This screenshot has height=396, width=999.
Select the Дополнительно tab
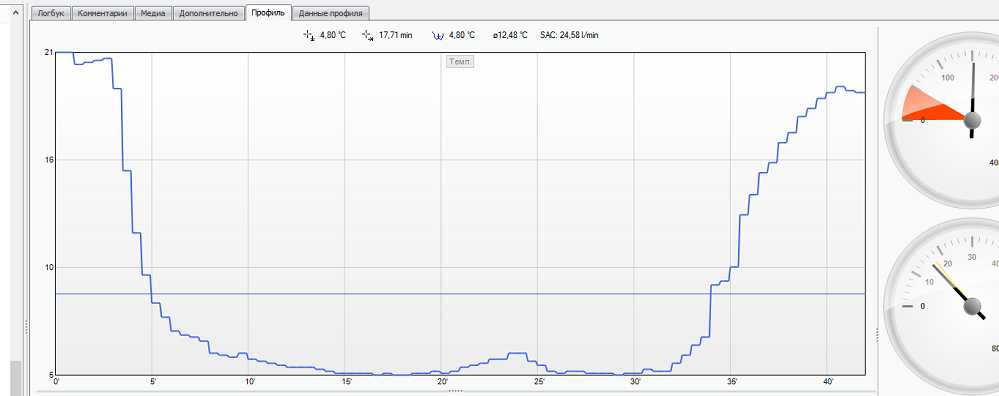pyautogui.click(x=209, y=13)
